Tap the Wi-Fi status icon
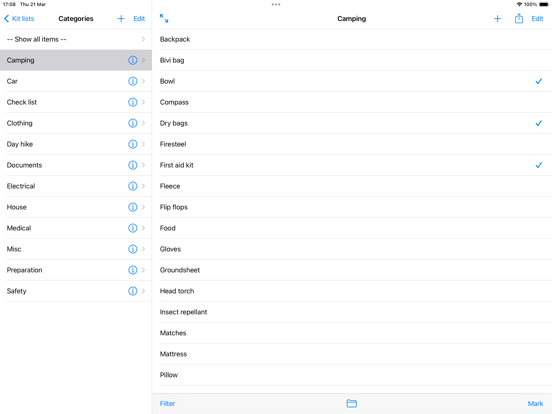The width and height of the screenshot is (552, 414). (x=519, y=5)
